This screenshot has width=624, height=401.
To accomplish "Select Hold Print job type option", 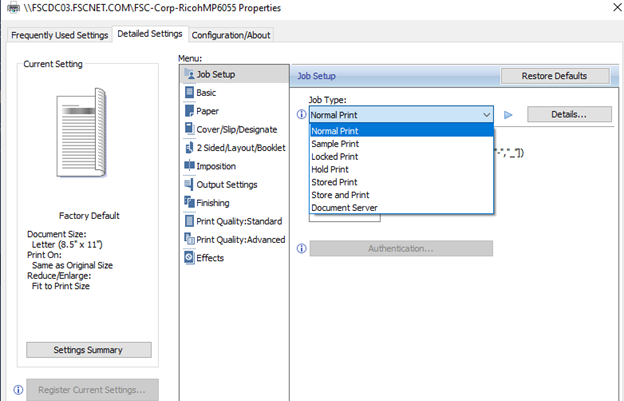I will pyautogui.click(x=332, y=170).
